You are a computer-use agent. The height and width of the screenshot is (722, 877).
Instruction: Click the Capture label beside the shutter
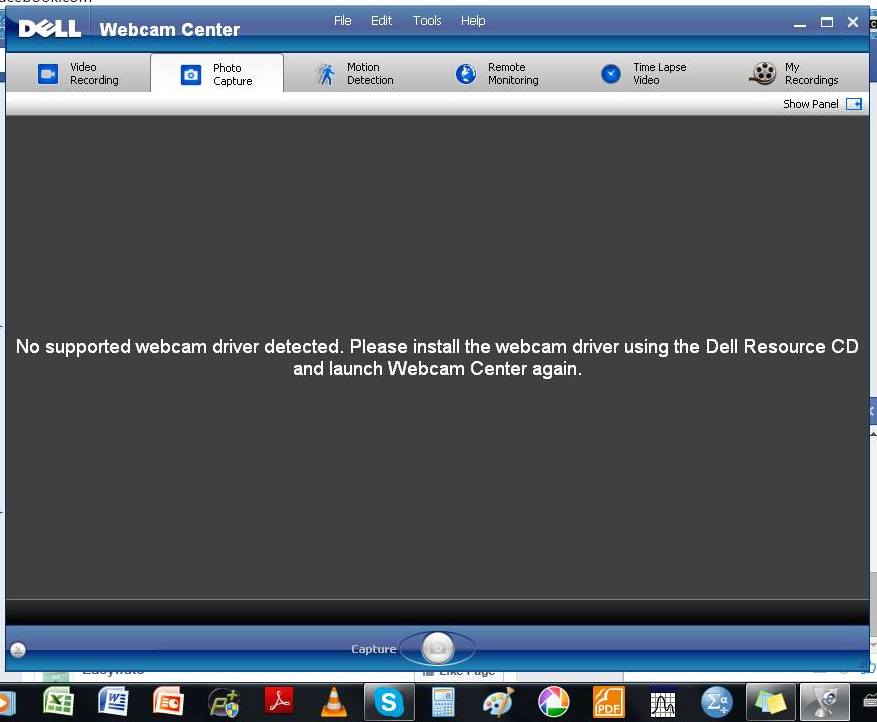(374, 649)
